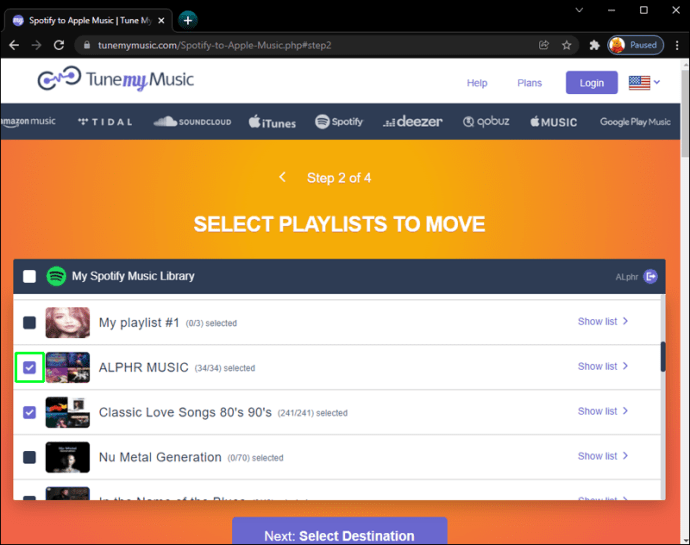690x545 pixels.
Task: Click the Nu Metal Generation playlist name
Action: point(160,457)
